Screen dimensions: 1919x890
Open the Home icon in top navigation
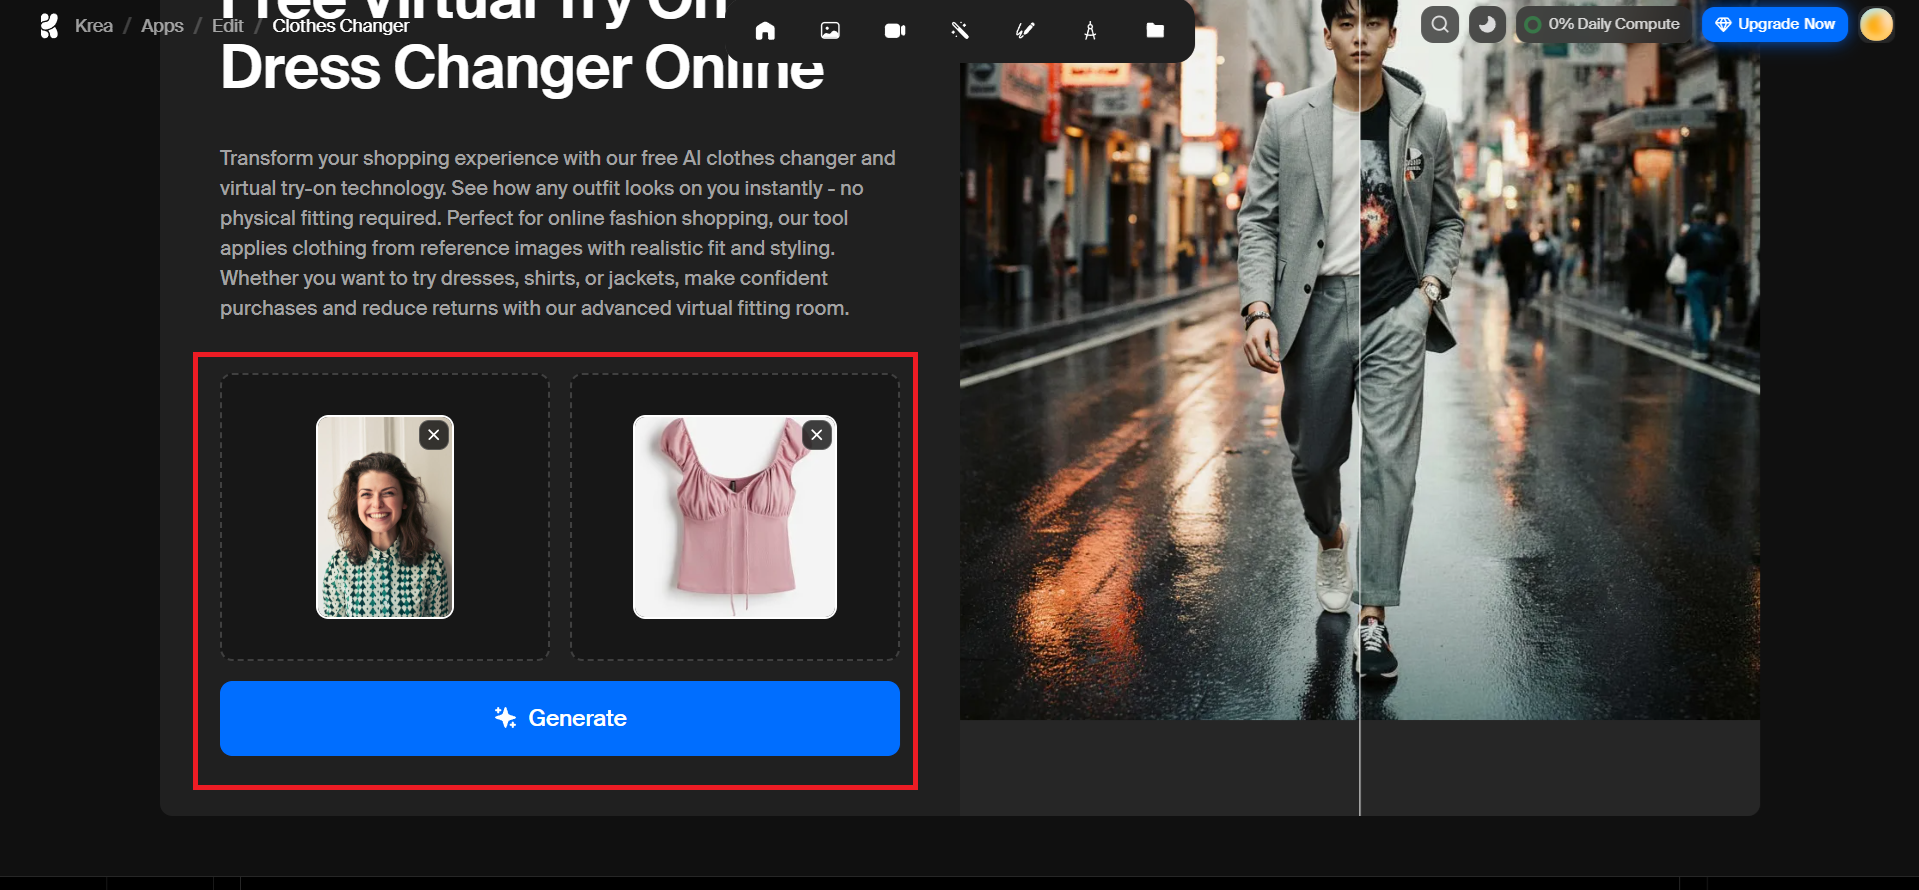765,30
